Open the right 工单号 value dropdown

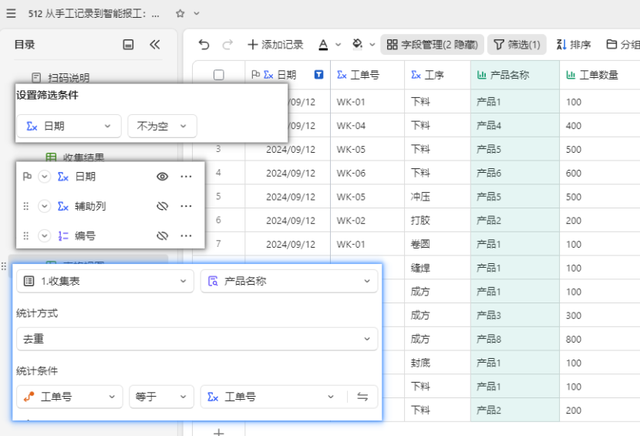[x=272, y=396]
